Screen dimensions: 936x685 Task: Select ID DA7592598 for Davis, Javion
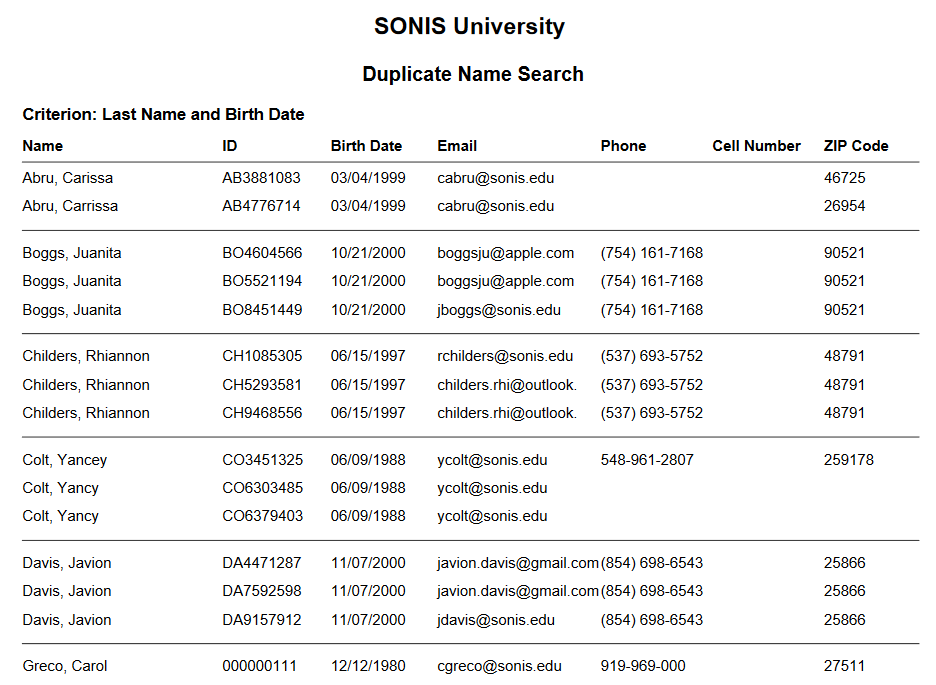[x=262, y=591]
